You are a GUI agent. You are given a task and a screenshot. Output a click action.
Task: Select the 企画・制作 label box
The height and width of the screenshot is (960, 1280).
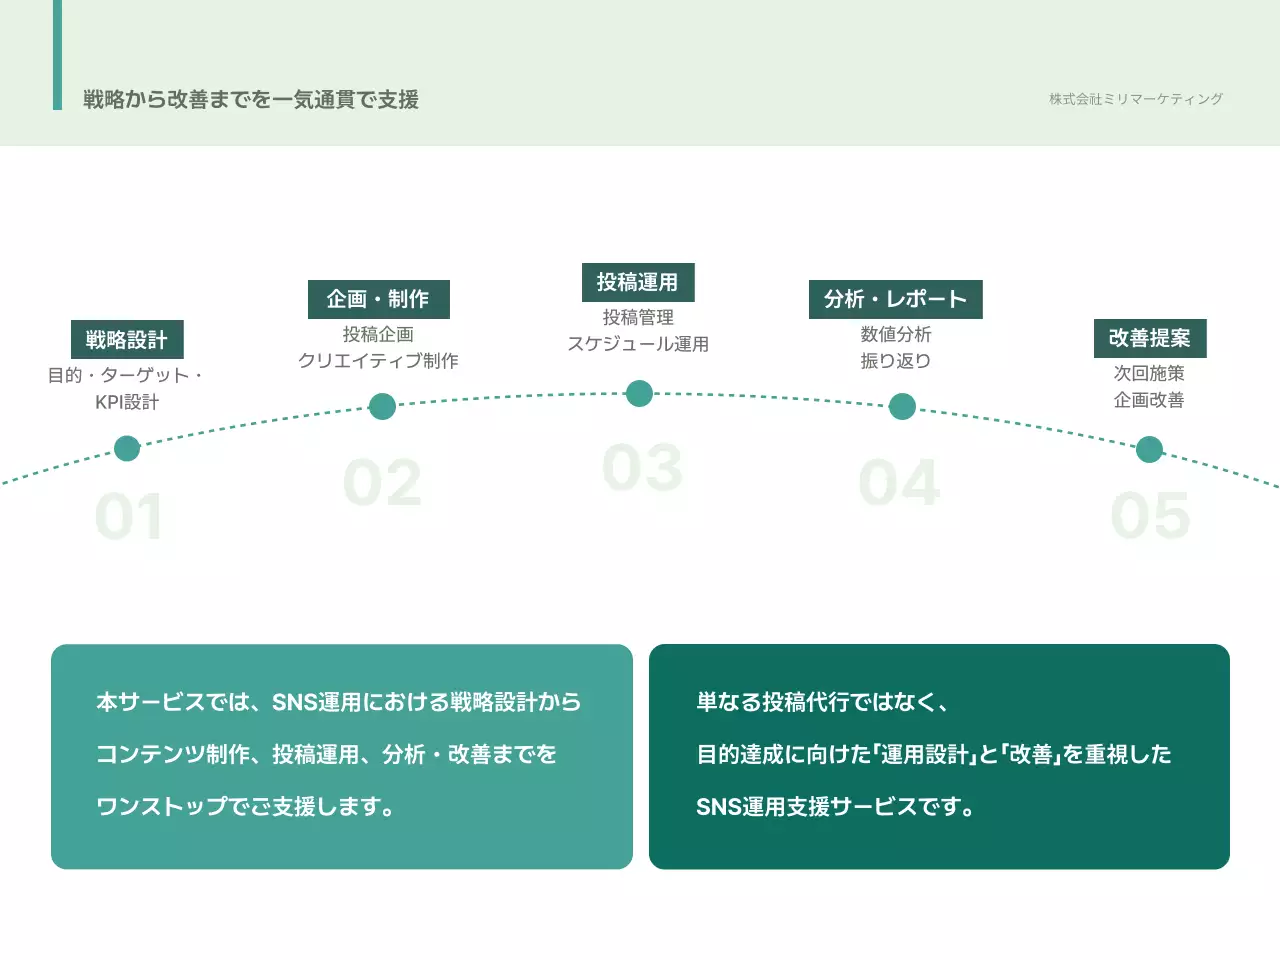point(378,299)
